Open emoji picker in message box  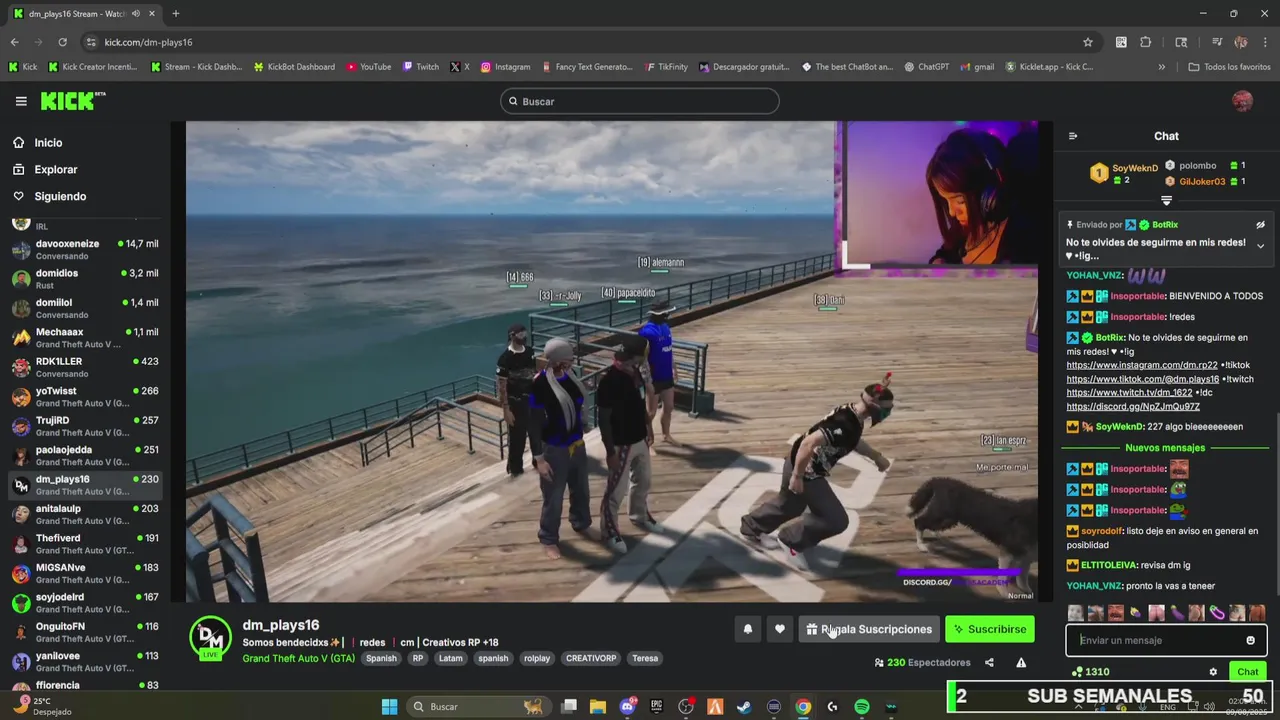coord(1250,640)
